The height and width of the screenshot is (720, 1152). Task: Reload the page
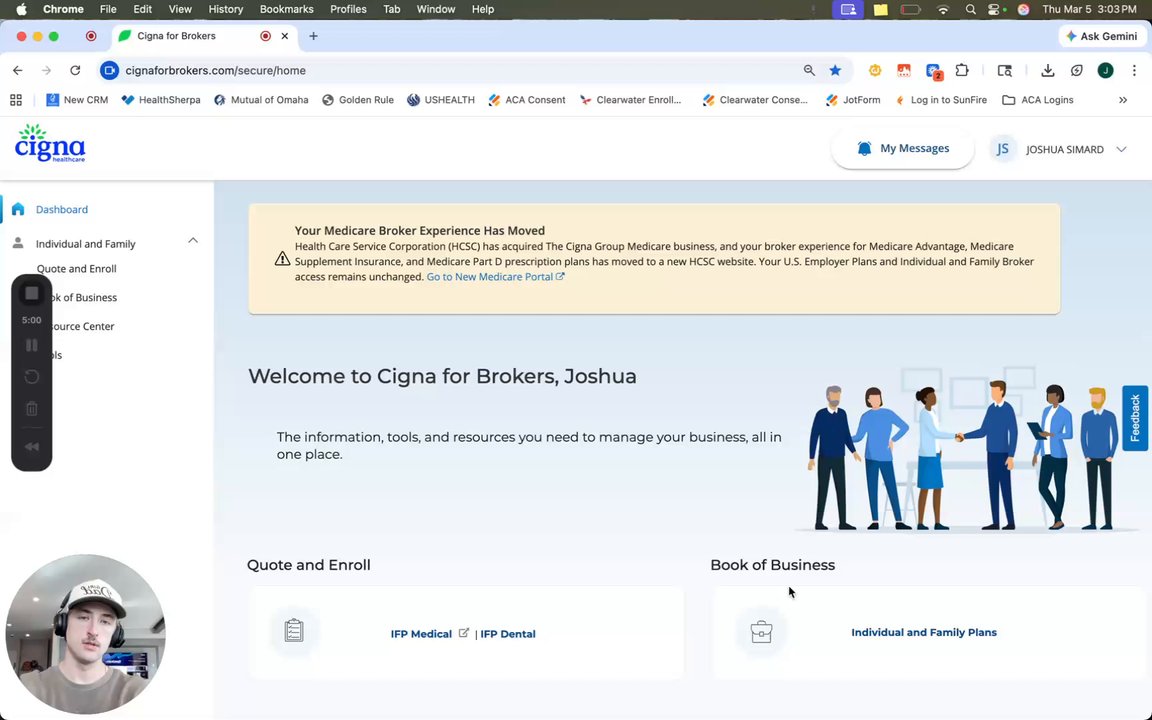75,71
